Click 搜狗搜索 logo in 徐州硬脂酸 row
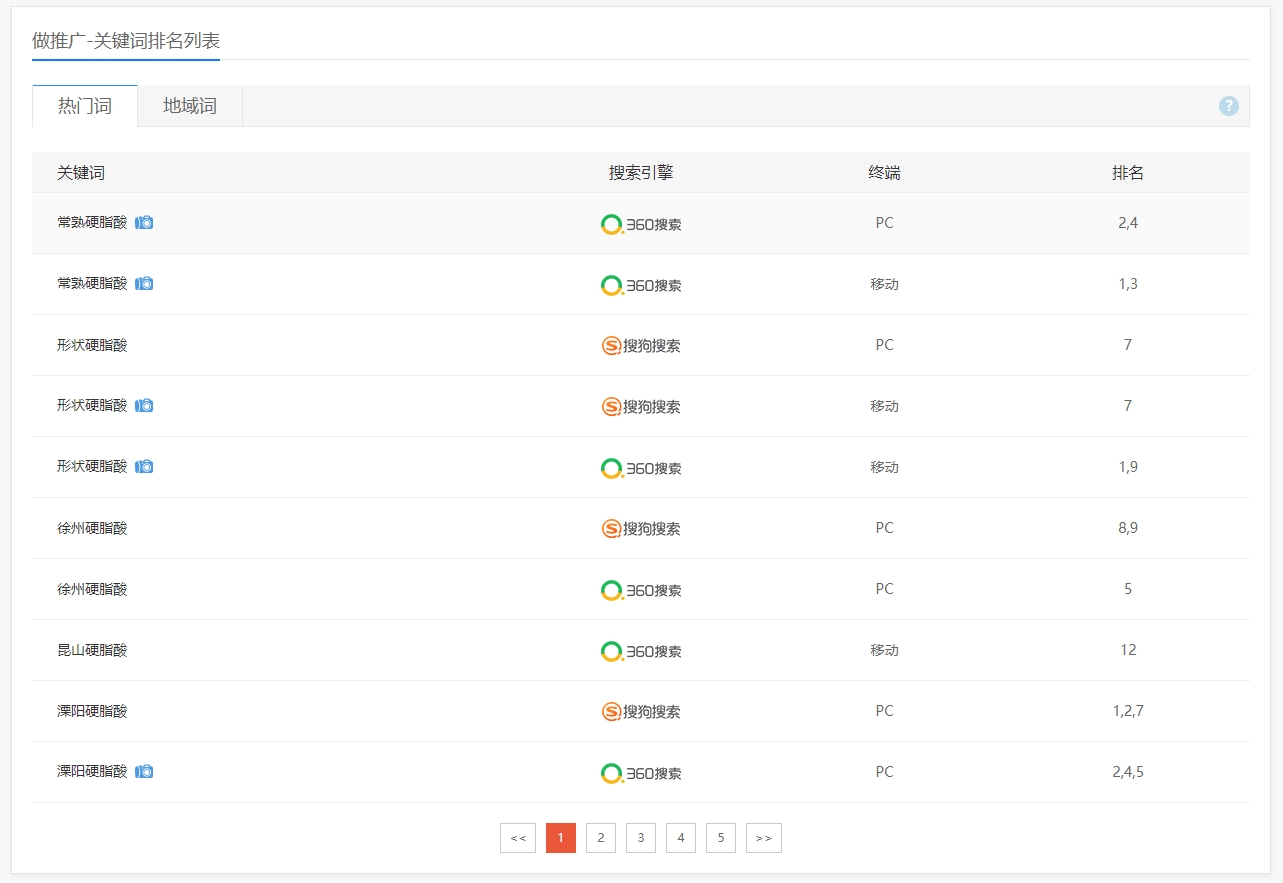This screenshot has width=1283, height=883. [x=641, y=528]
